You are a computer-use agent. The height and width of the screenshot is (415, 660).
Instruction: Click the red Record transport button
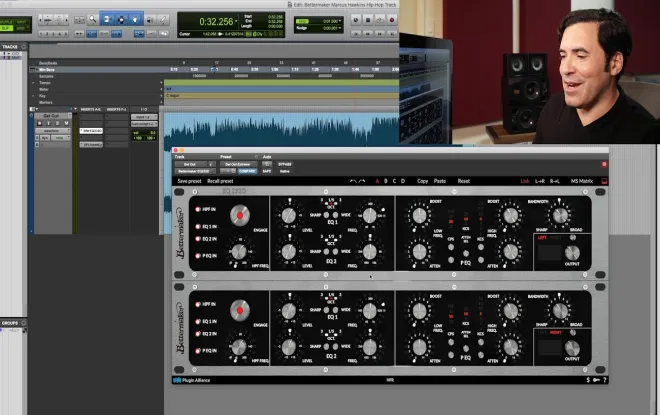[x=392, y=20]
